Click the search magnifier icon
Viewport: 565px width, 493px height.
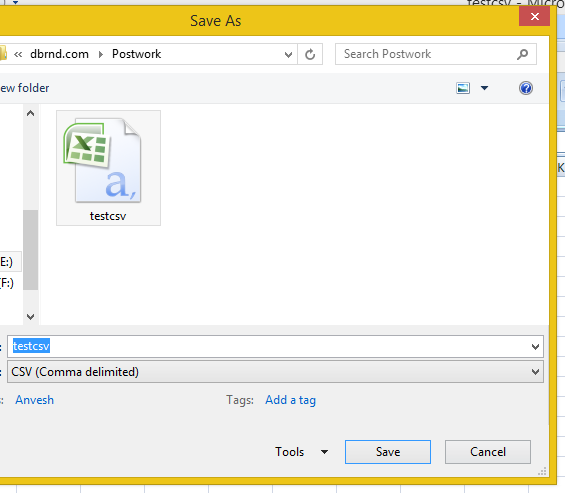click(522, 54)
